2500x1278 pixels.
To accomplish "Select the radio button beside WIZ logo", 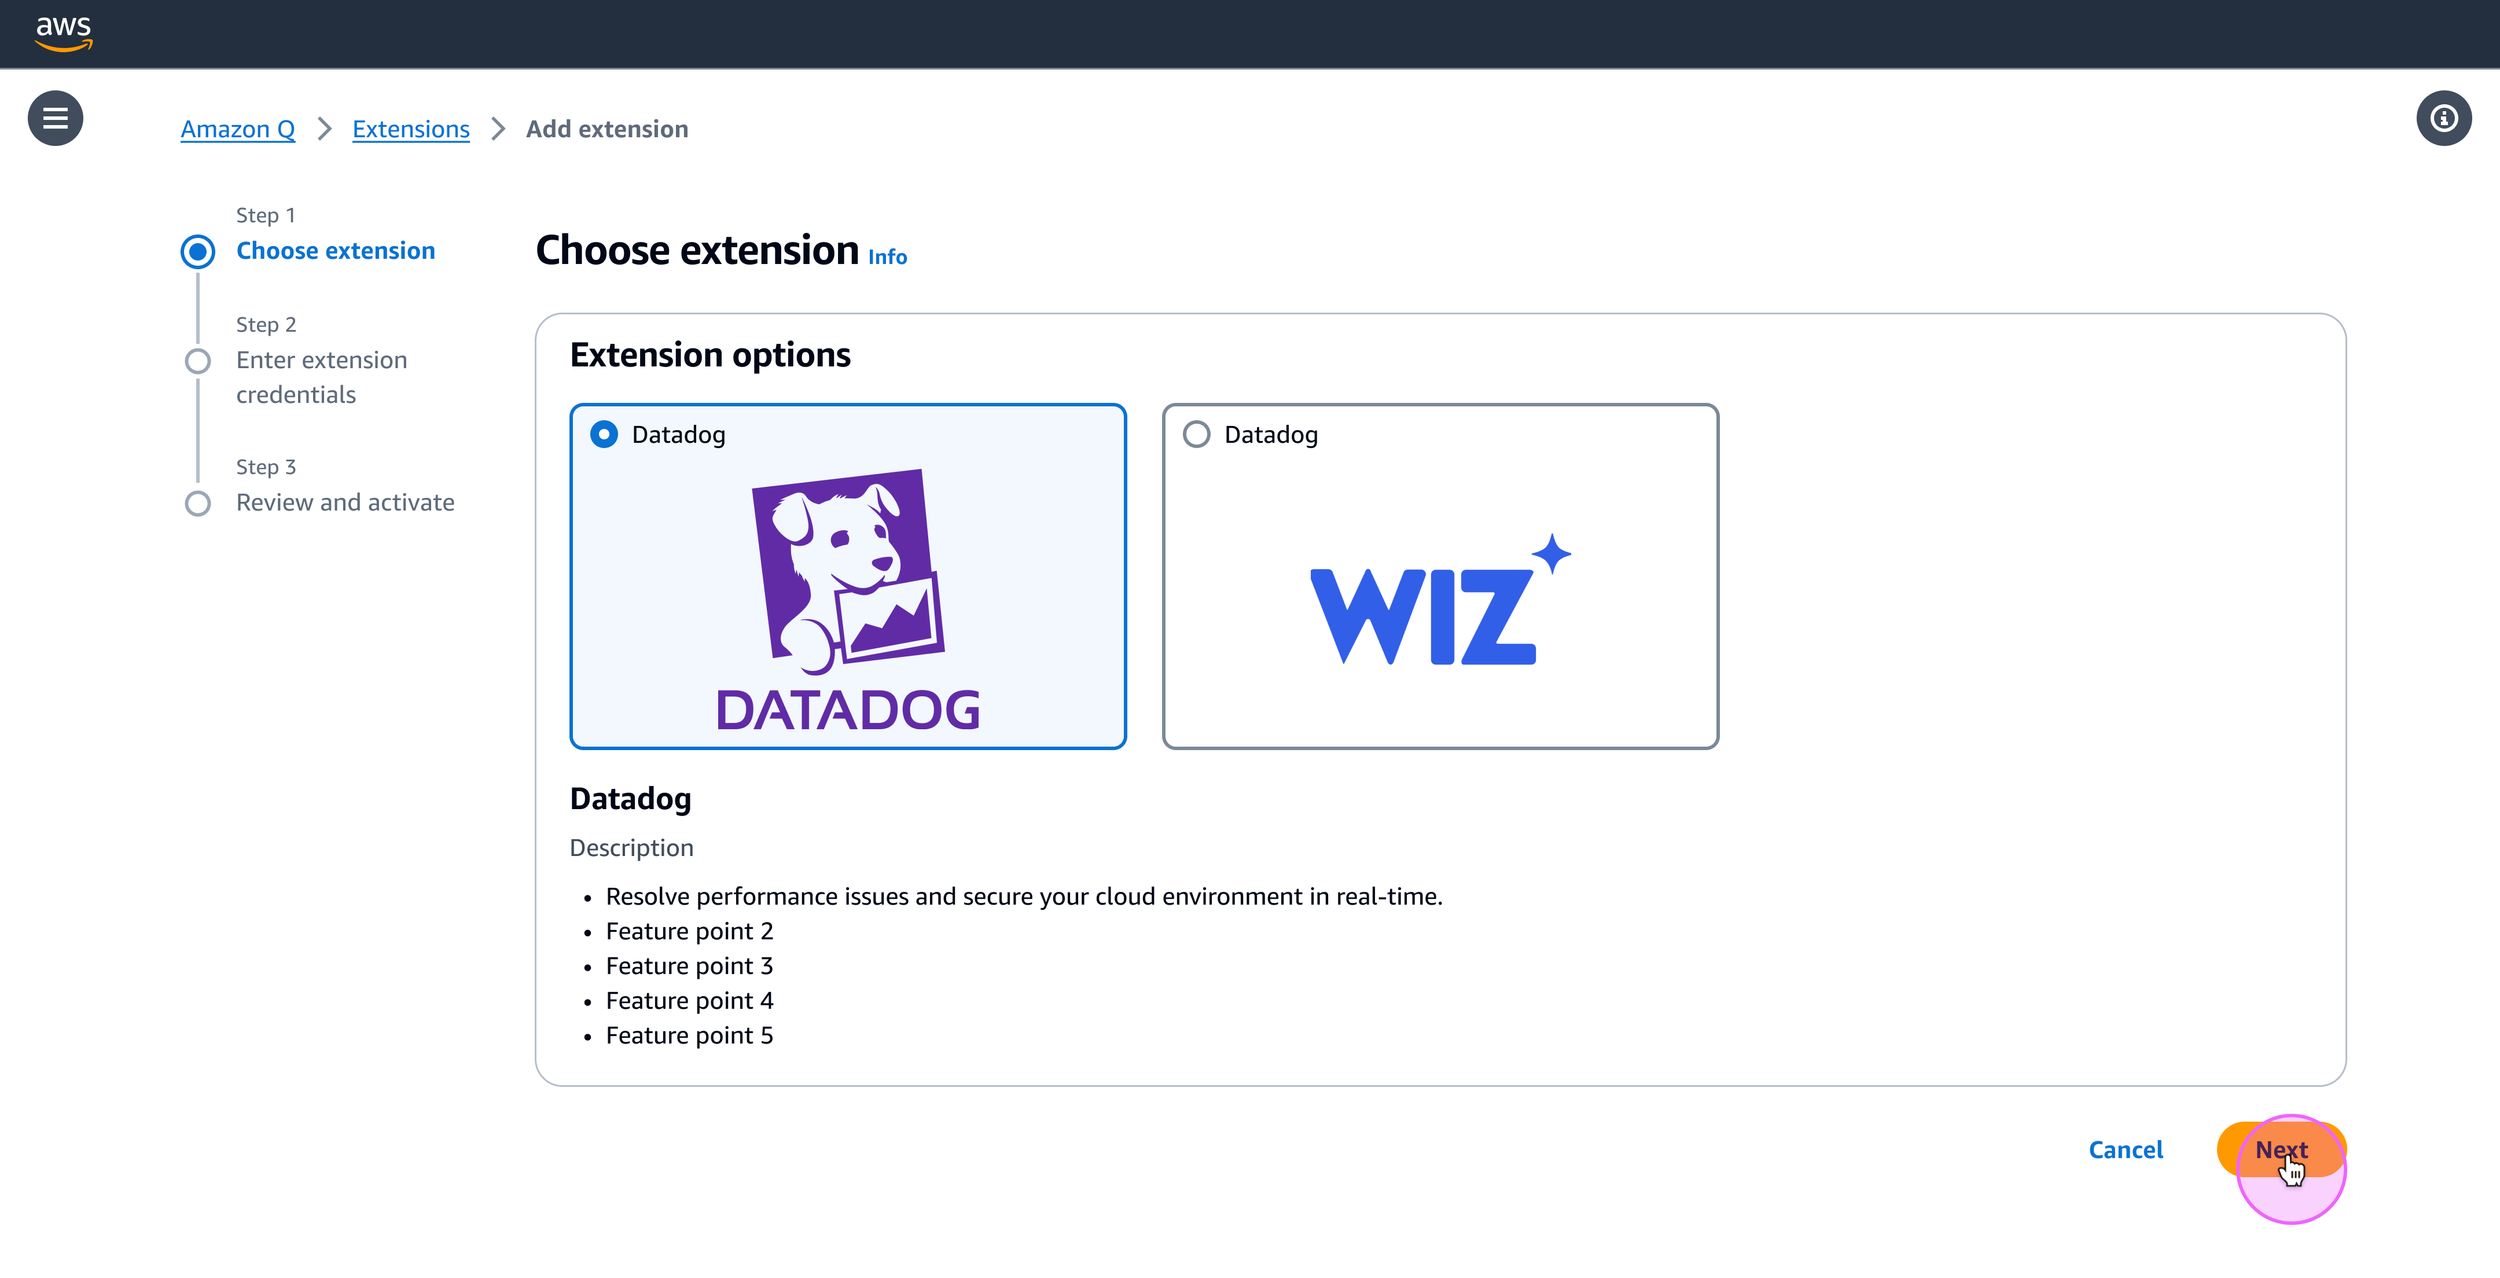I will point(1196,434).
